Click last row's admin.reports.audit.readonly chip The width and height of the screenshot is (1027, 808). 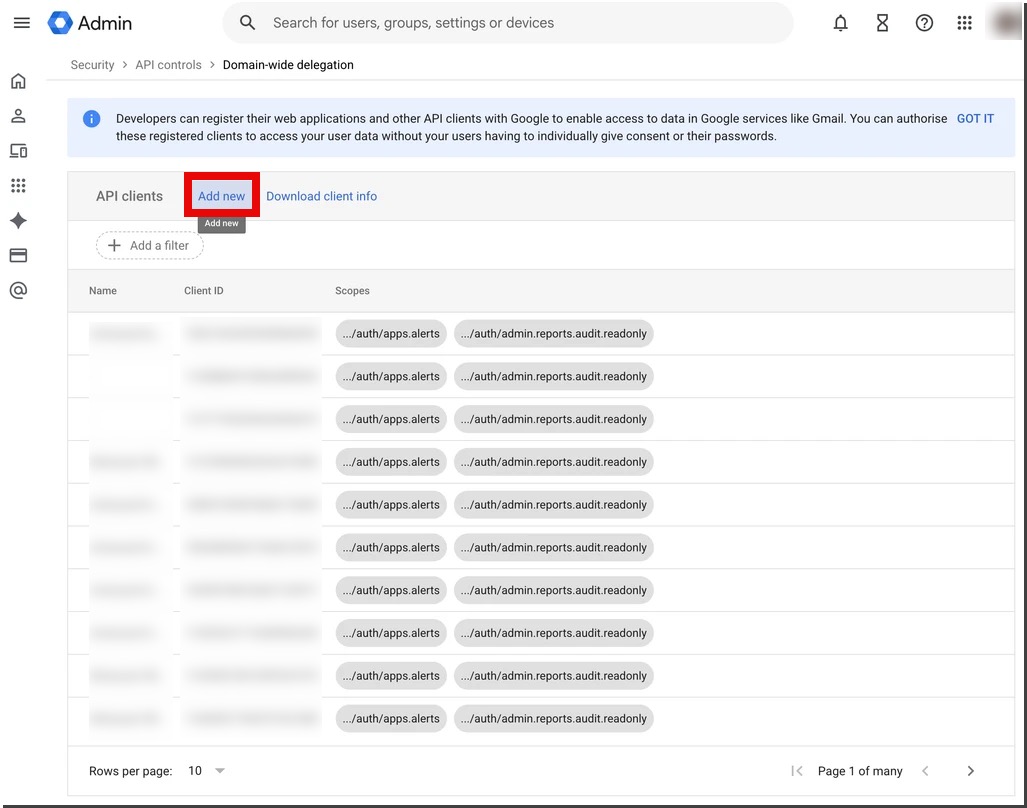pos(553,719)
